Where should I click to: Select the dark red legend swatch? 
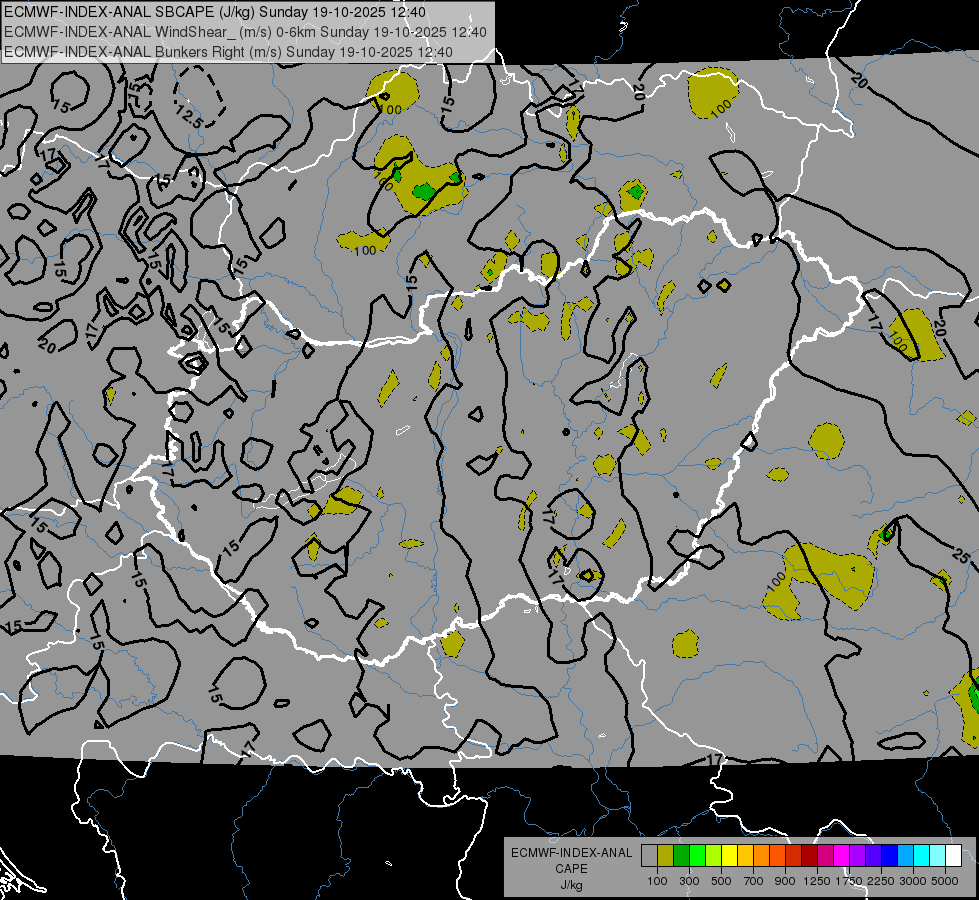click(x=809, y=856)
